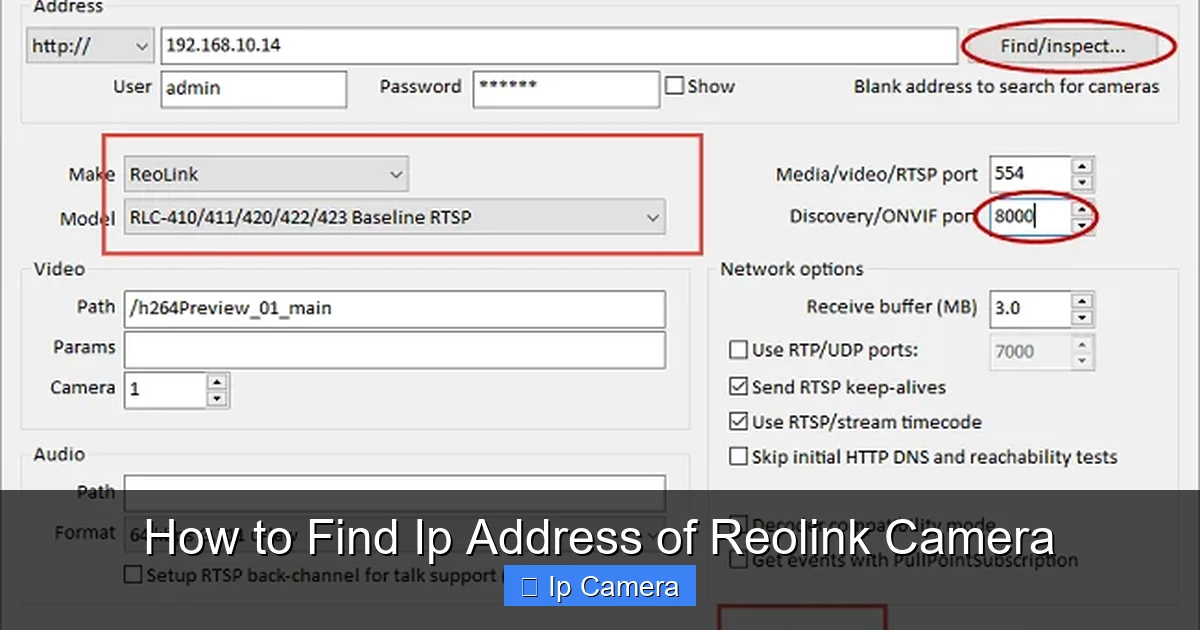The height and width of the screenshot is (630, 1200).
Task: Enable Use RTP/UDP ports checkbox
Action: pos(738,350)
